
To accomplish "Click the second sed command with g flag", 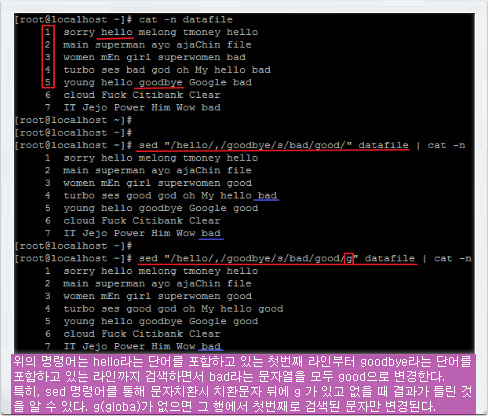I will click(277, 258).
